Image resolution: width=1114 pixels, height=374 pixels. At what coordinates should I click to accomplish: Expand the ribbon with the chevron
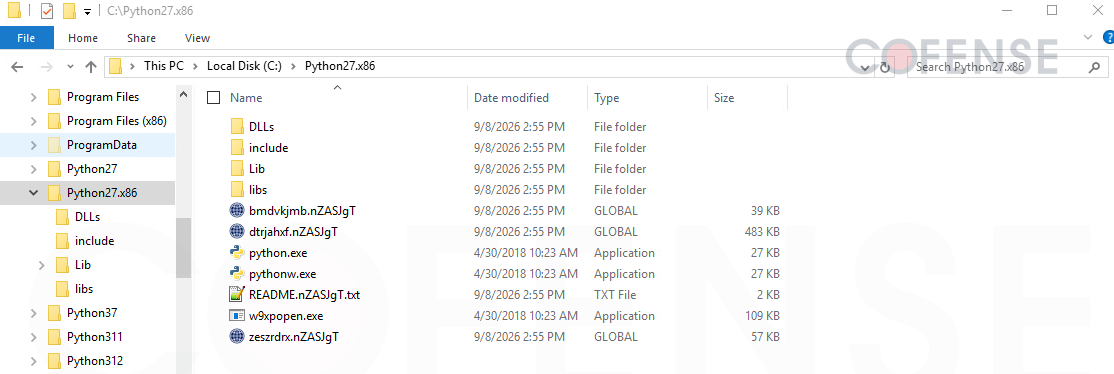click(x=1088, y=37)
